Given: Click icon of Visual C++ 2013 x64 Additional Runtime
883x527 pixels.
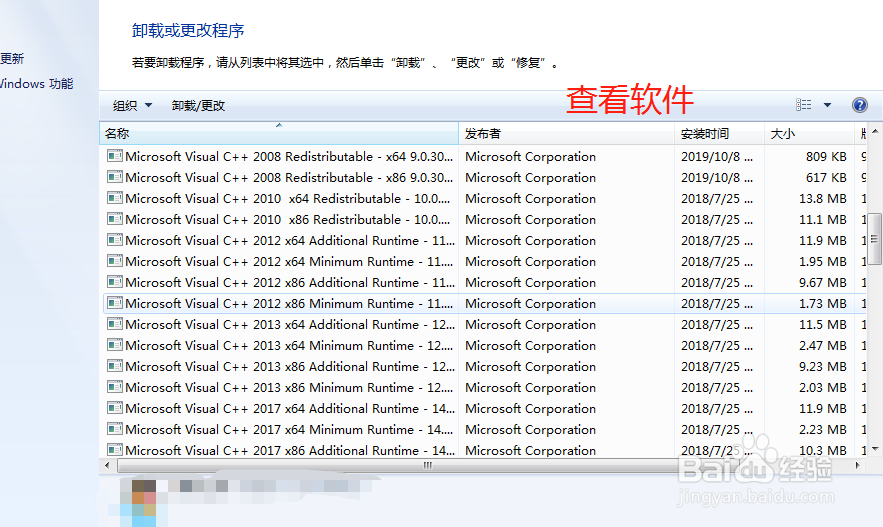Looking at the screenshot, I should [115, 324].
